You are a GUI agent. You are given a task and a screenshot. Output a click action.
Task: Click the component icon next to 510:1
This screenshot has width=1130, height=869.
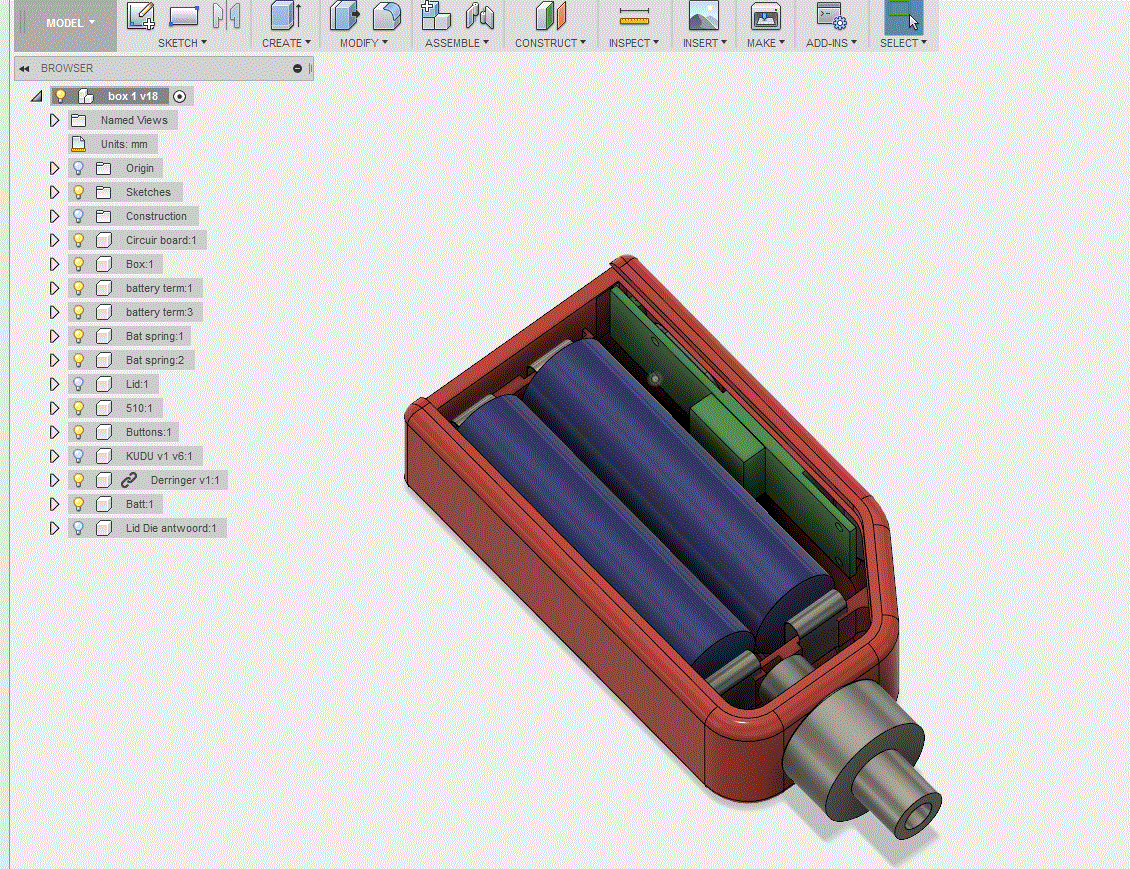pyautogui.click(x=104, y=409)
